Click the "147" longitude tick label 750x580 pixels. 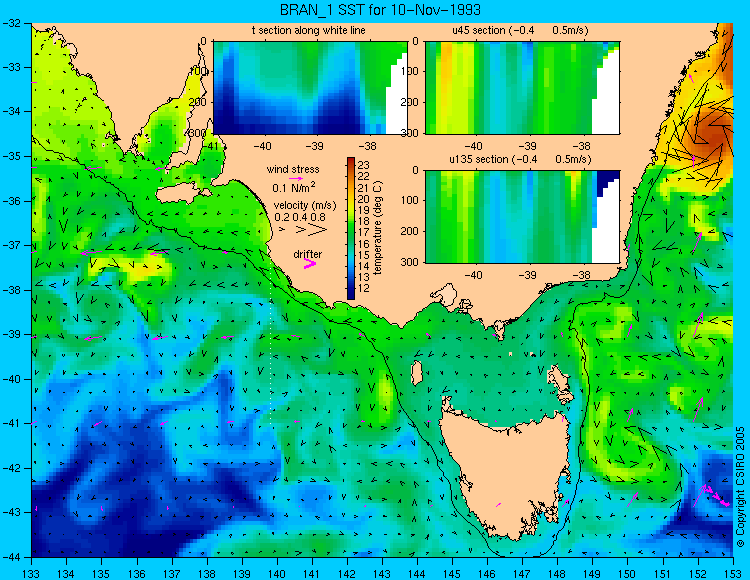tap(522, 573)
